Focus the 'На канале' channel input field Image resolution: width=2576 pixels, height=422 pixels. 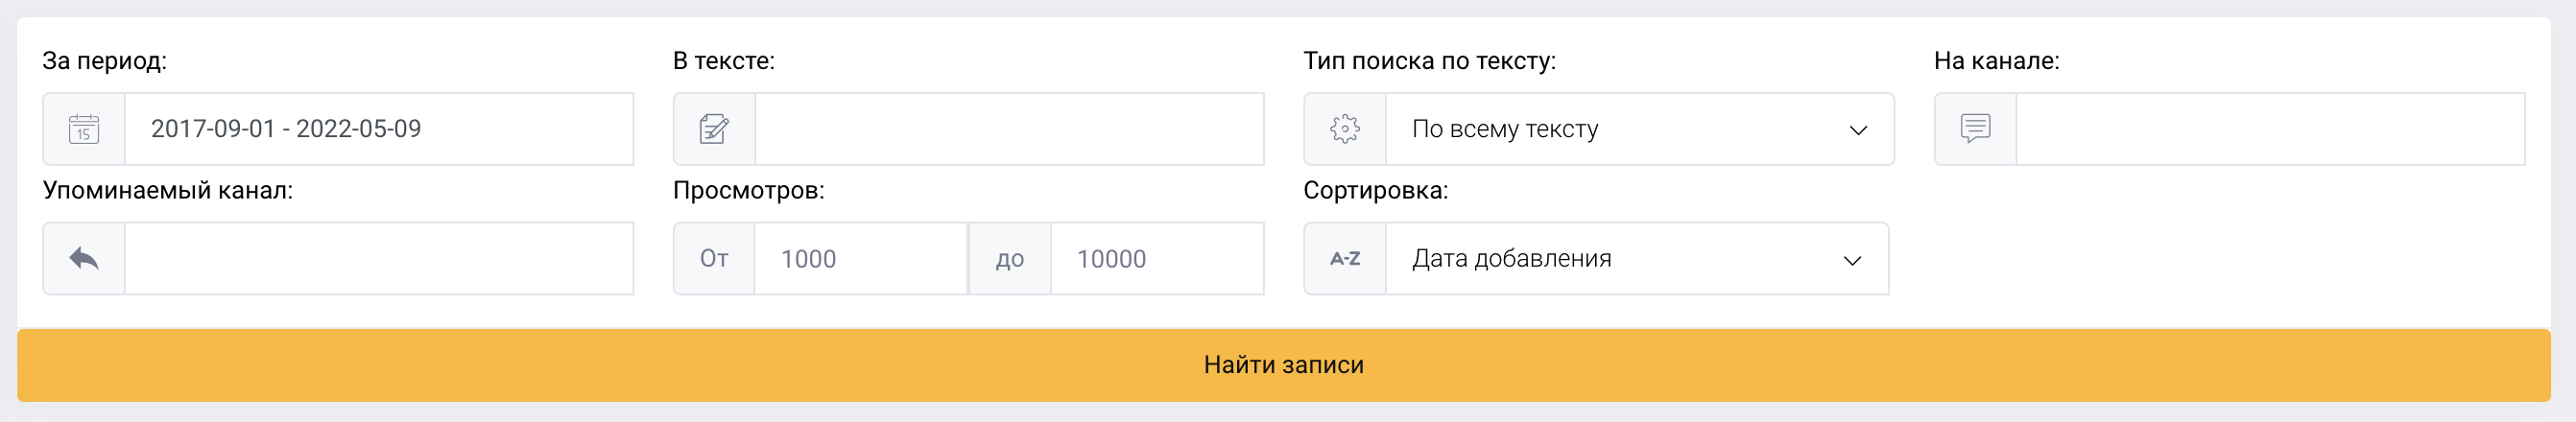click(2270, 129)
